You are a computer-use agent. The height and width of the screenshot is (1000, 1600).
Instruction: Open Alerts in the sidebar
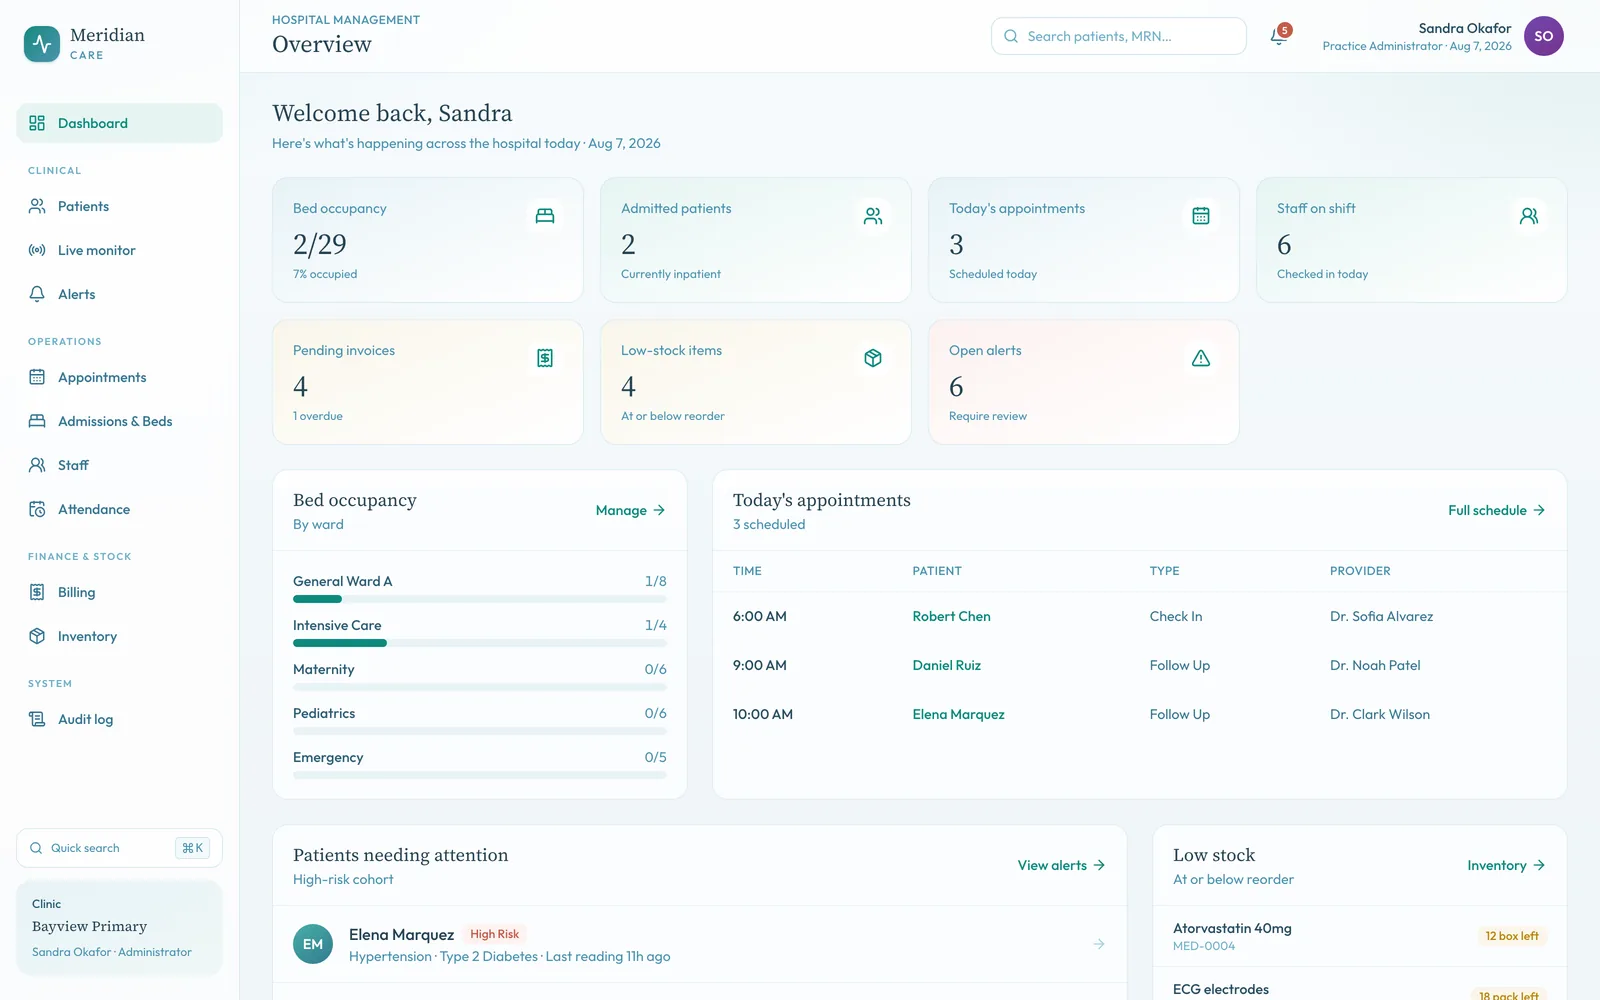click(x=119, y=294)
